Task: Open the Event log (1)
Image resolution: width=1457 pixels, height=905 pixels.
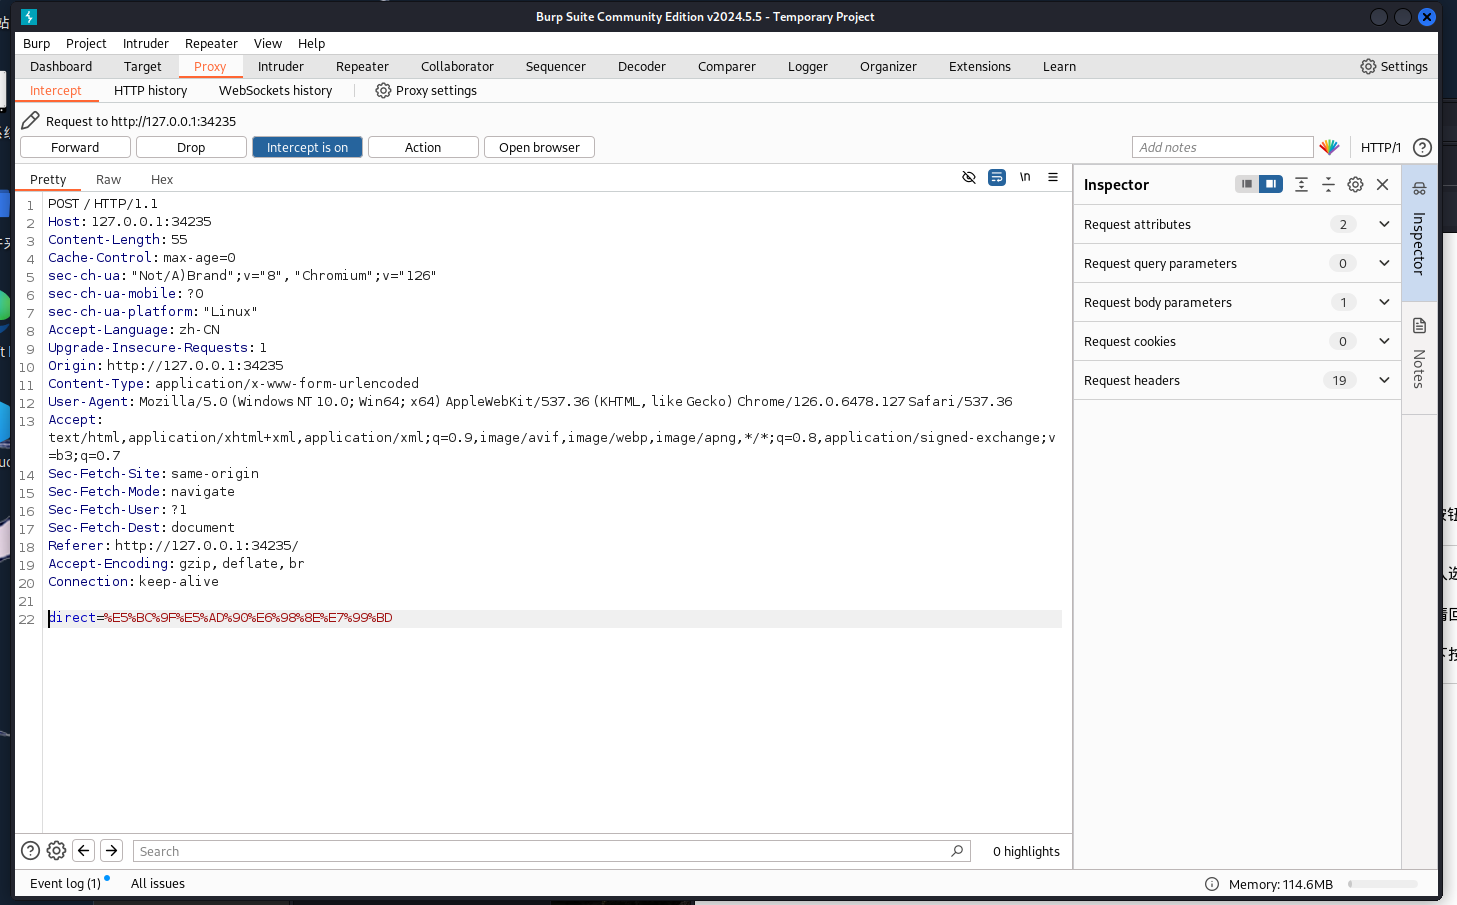Action: 66,883
